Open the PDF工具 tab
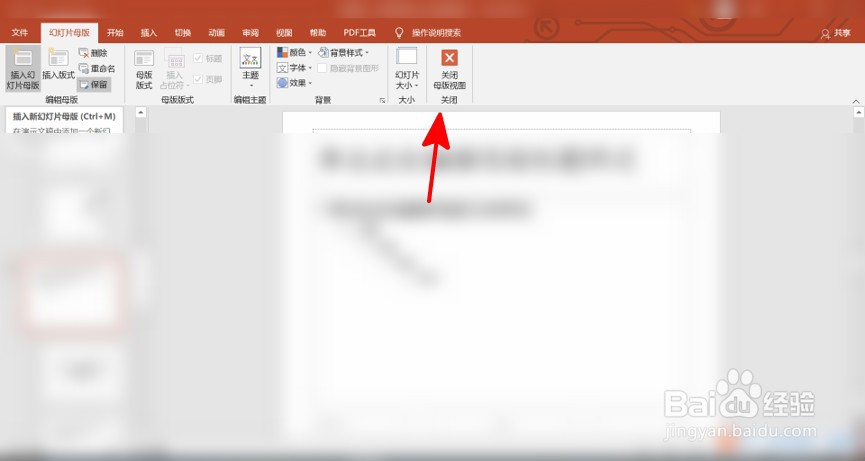 coord(360,33)
